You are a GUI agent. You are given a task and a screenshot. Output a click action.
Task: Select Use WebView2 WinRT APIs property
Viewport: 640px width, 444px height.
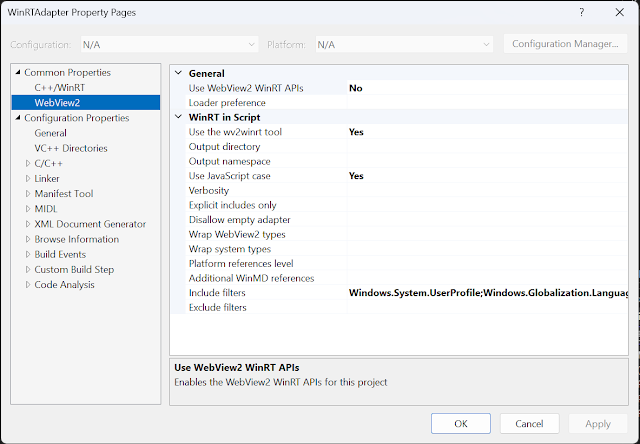coord(246,88)
